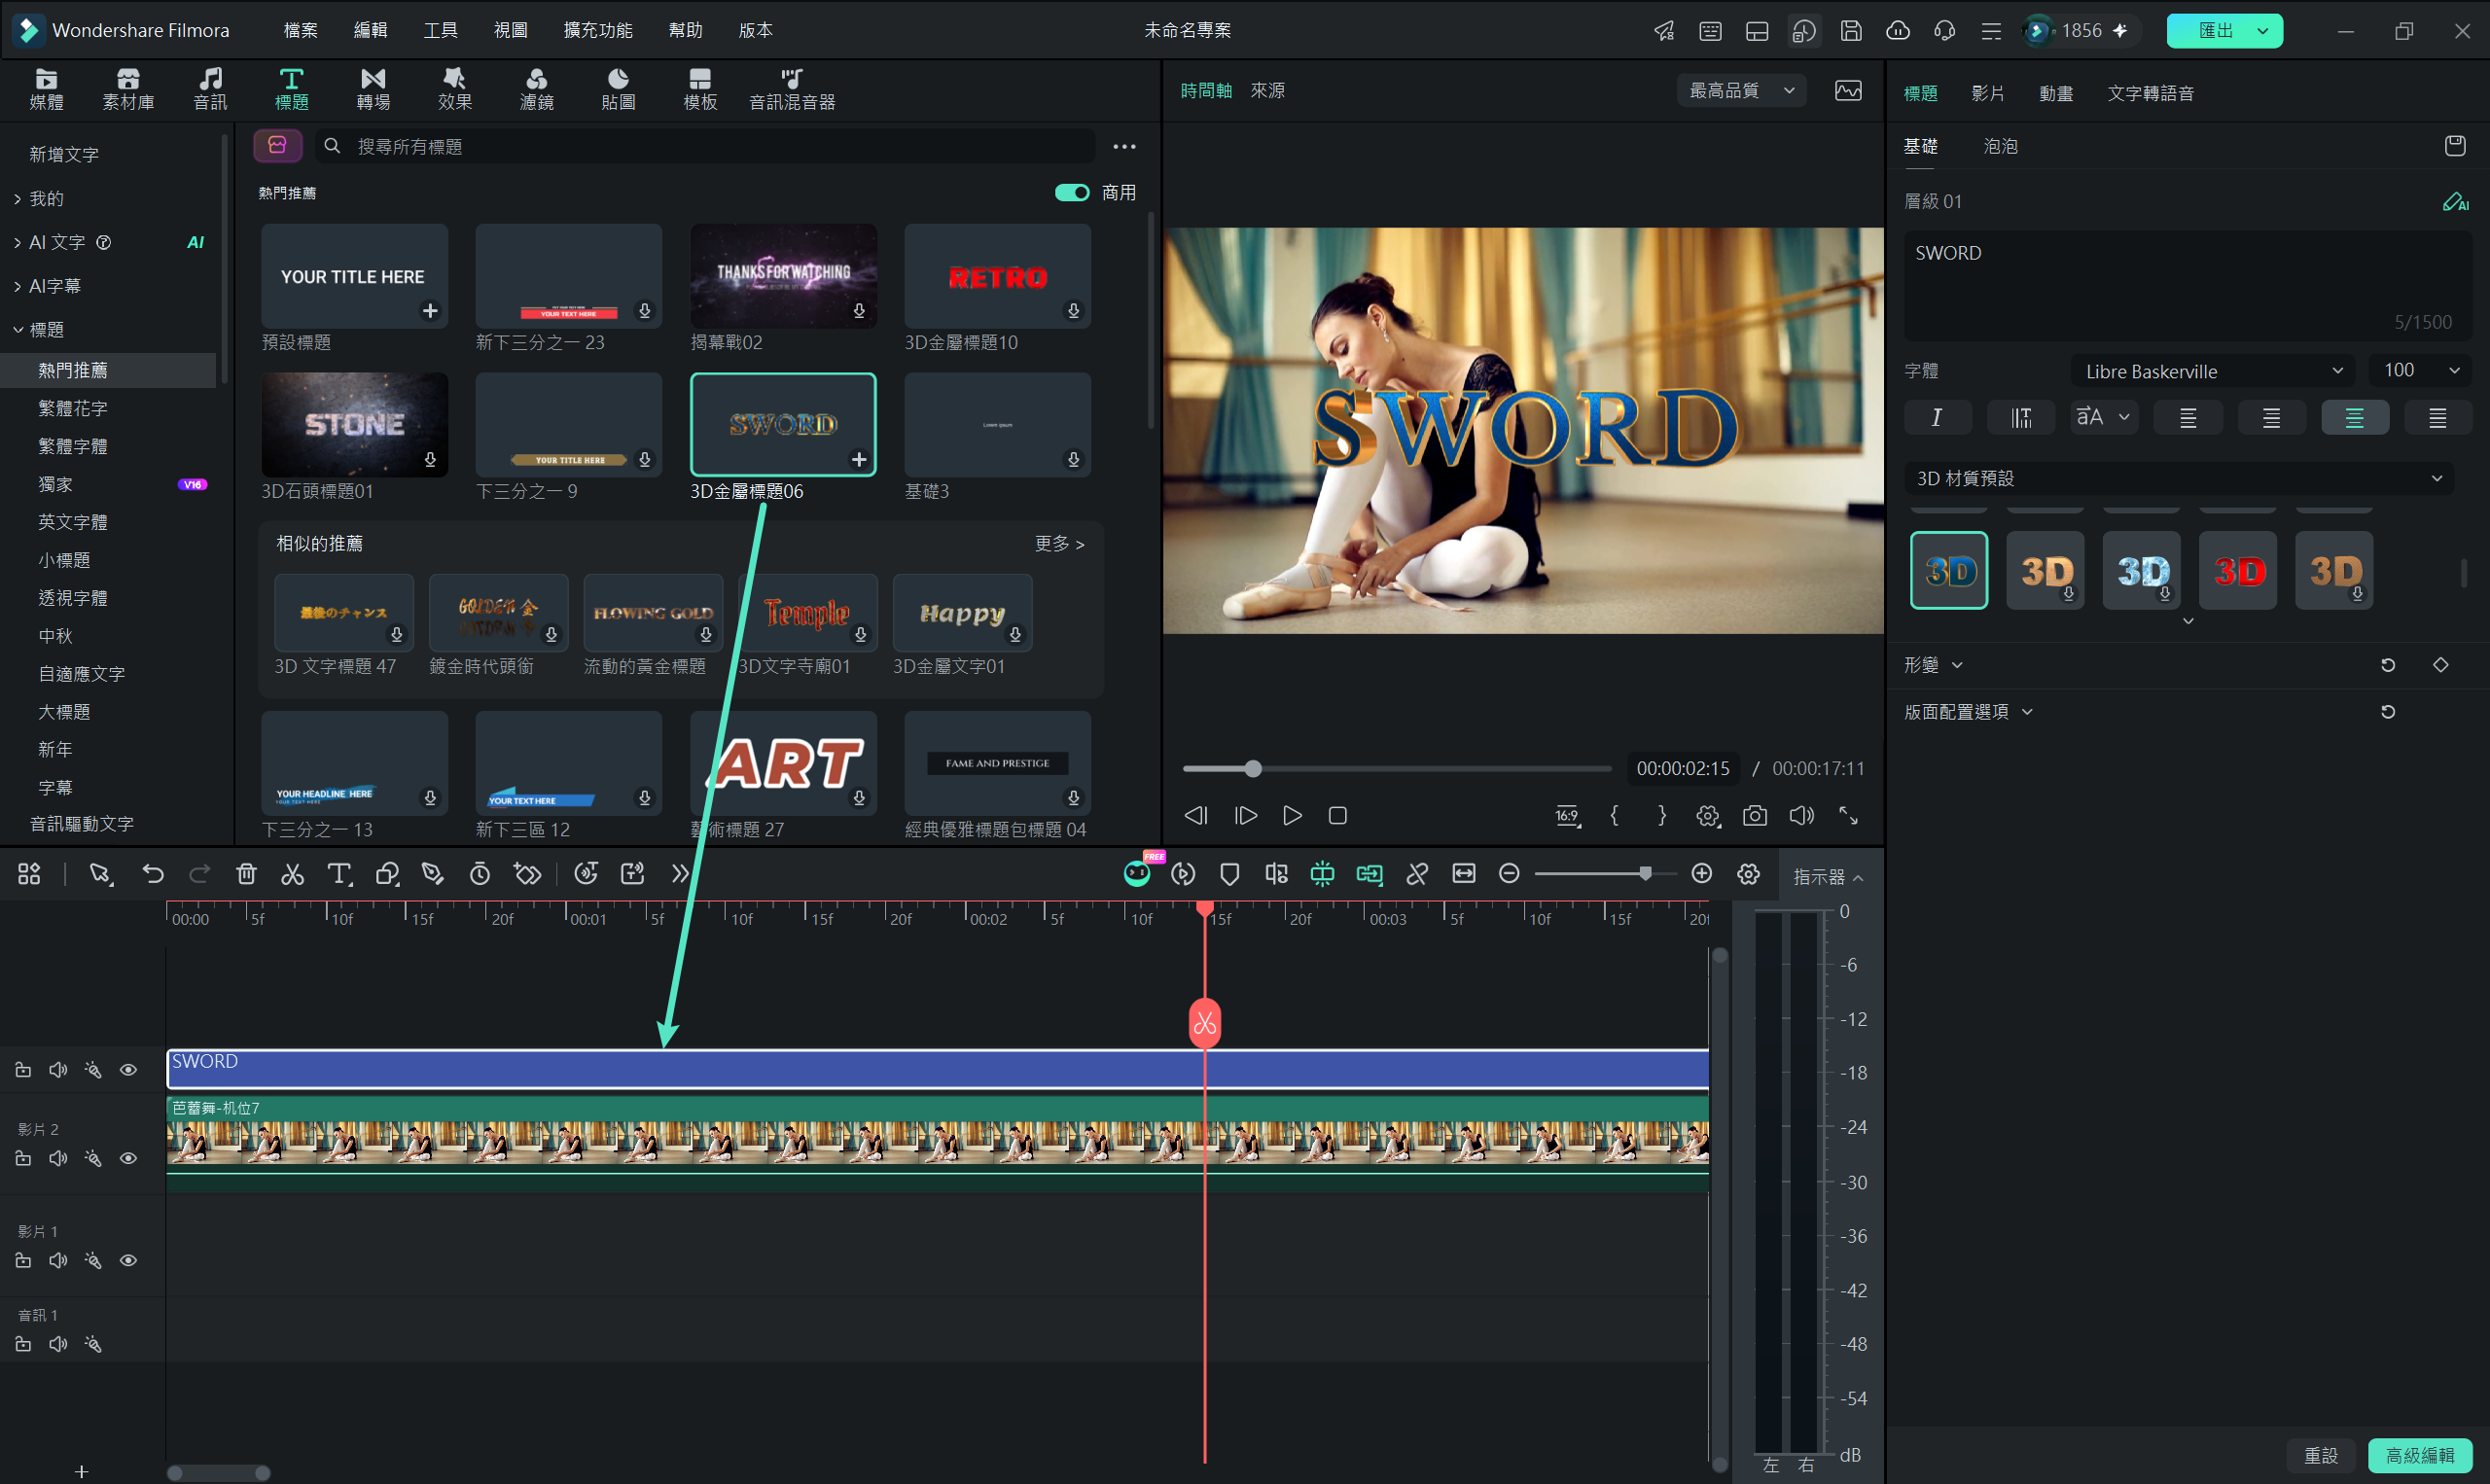
Task: Toggle the commercial use (商用) switch
Action: click(1072, 192)
